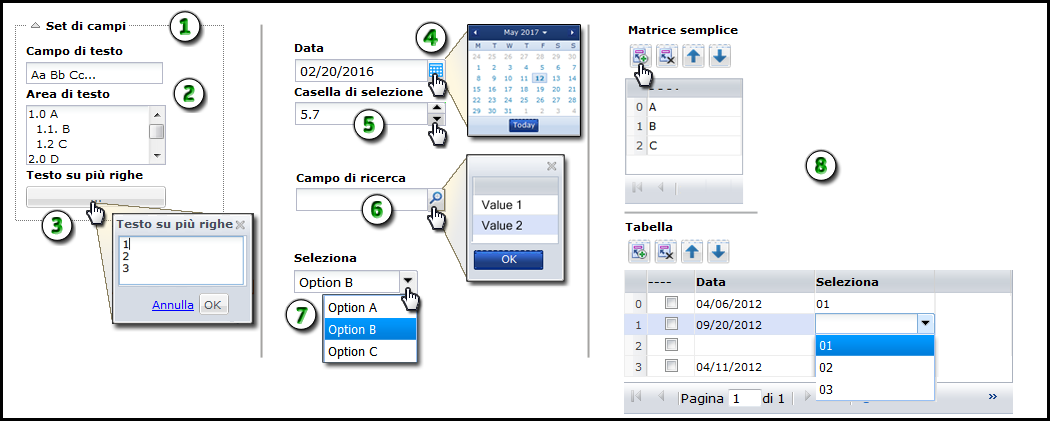
Task: Add a row in Matrice semplice
Action: pyautogui.click(x=639, y=57)
